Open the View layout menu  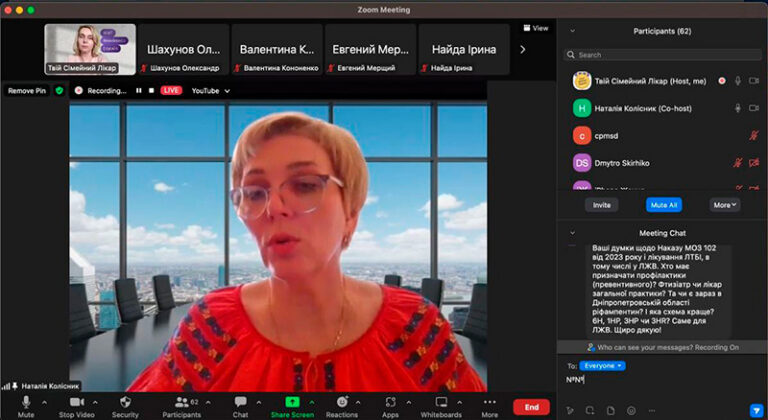coord(536,28)
